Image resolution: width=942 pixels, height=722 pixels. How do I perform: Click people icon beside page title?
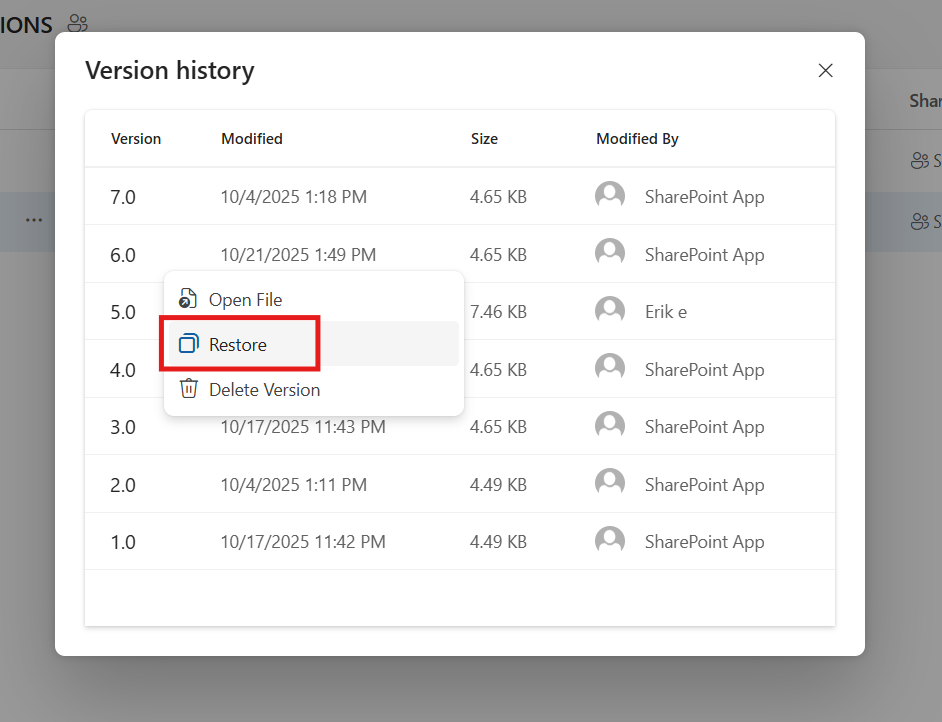coord(77,23)
